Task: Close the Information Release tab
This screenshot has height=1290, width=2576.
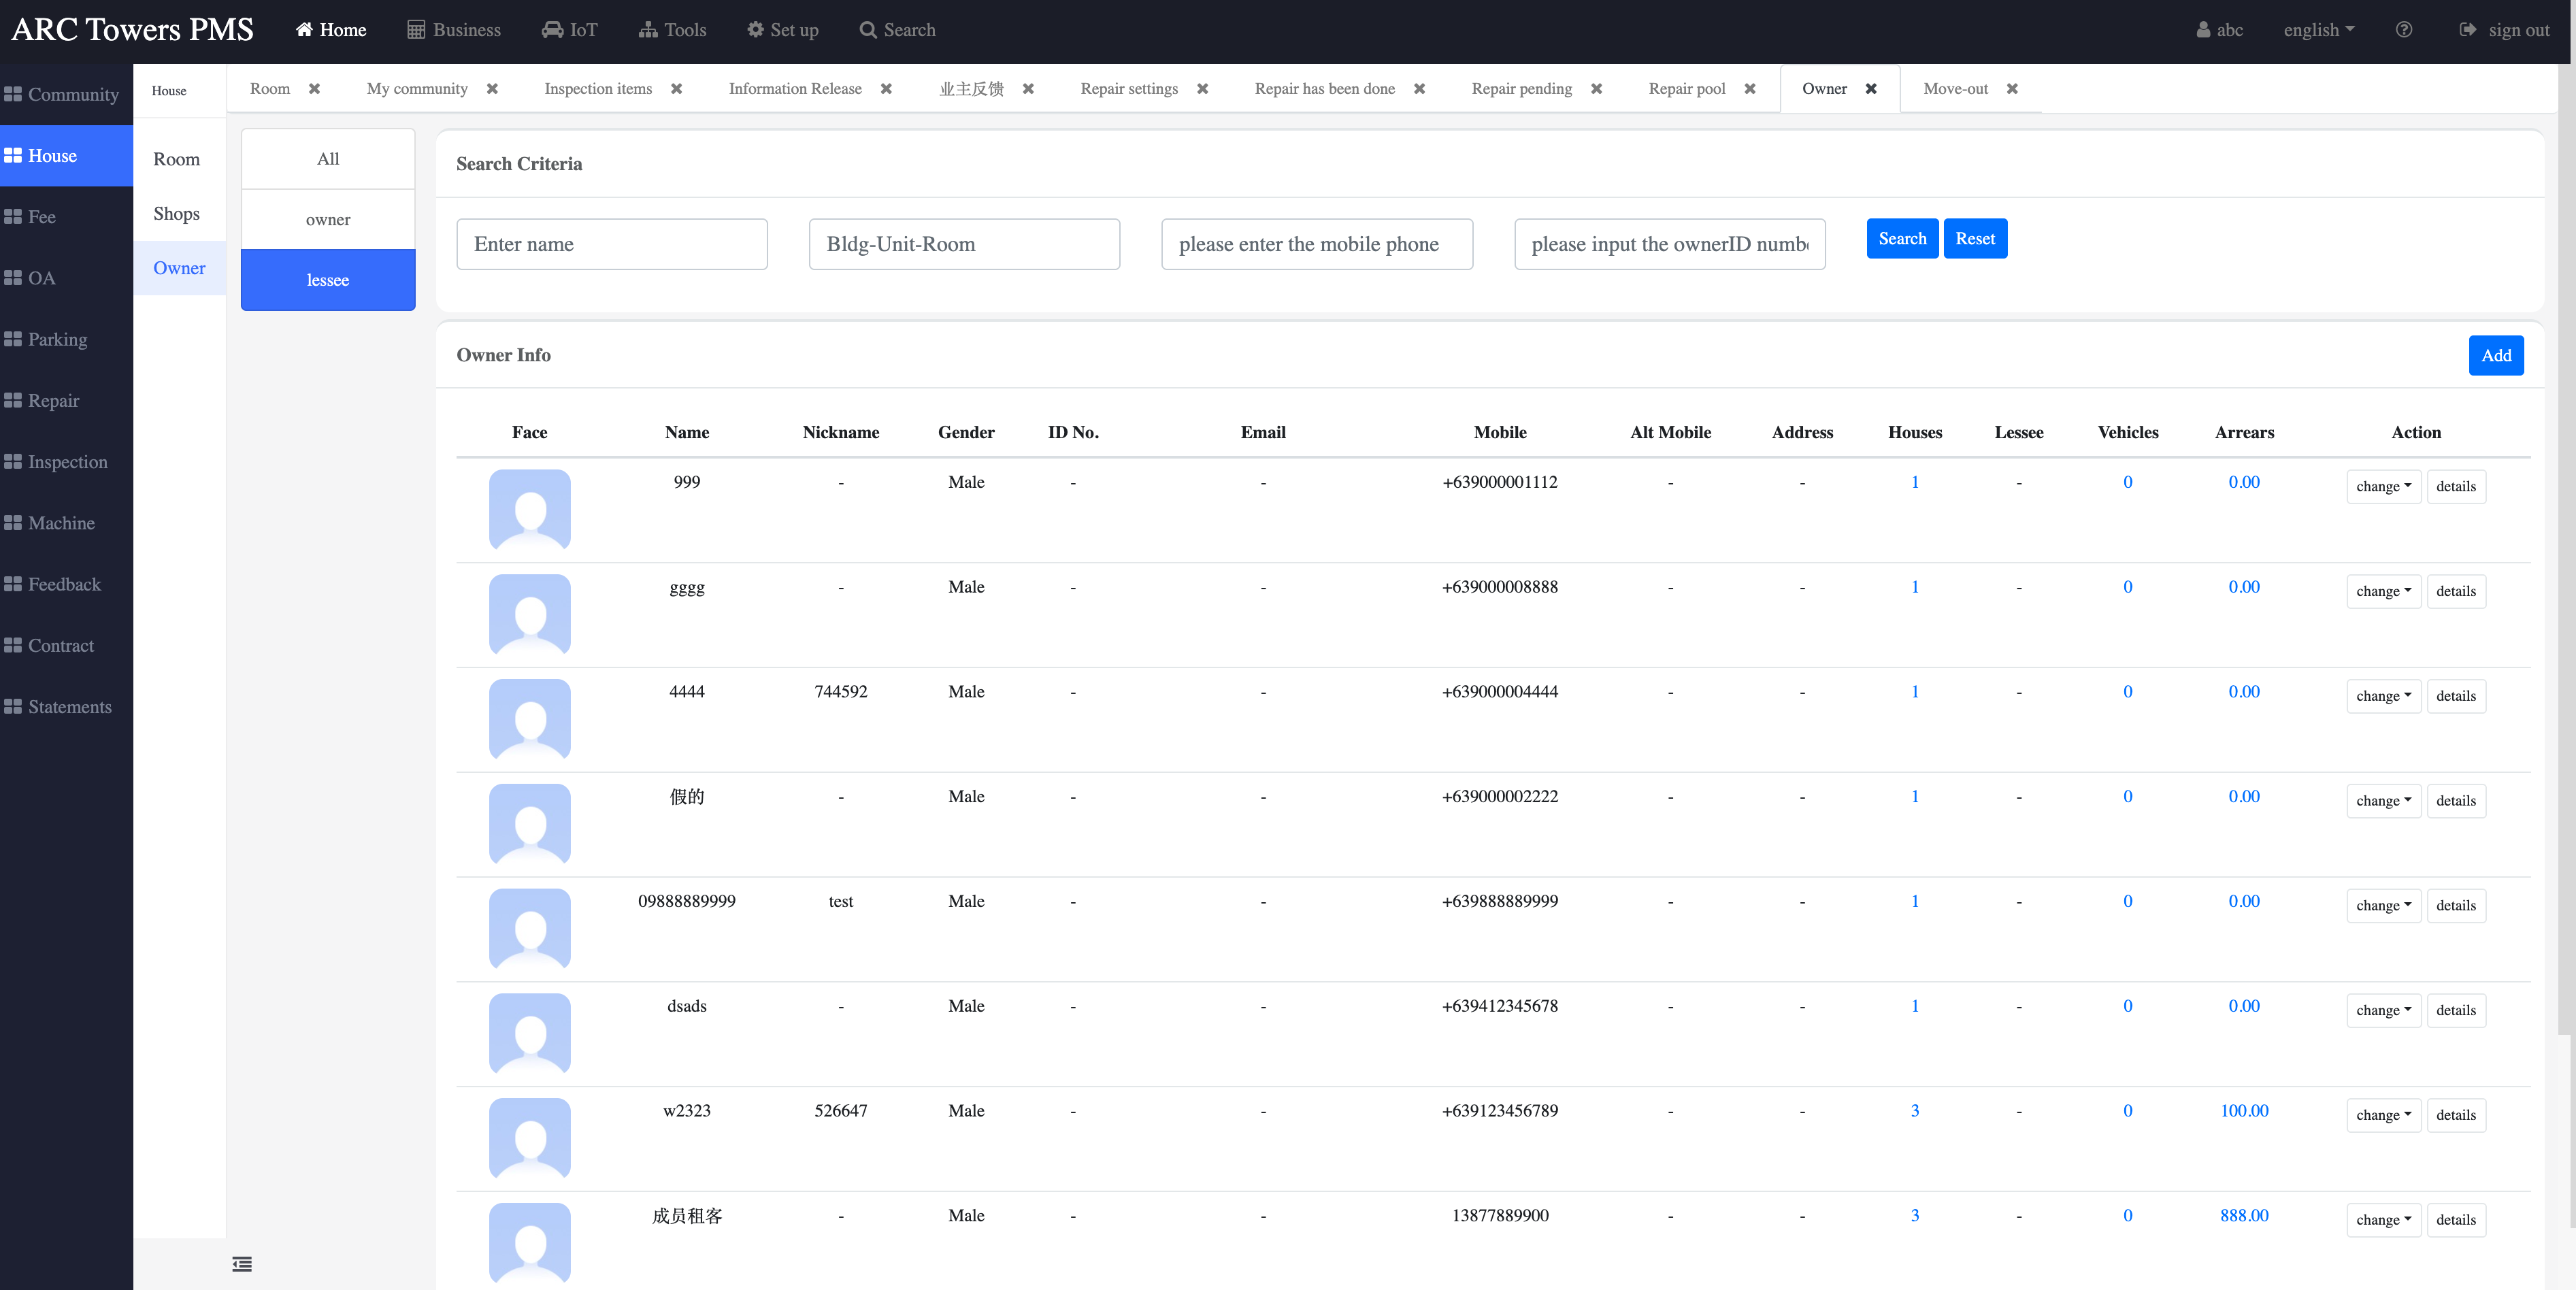Action: click(886, 89)
